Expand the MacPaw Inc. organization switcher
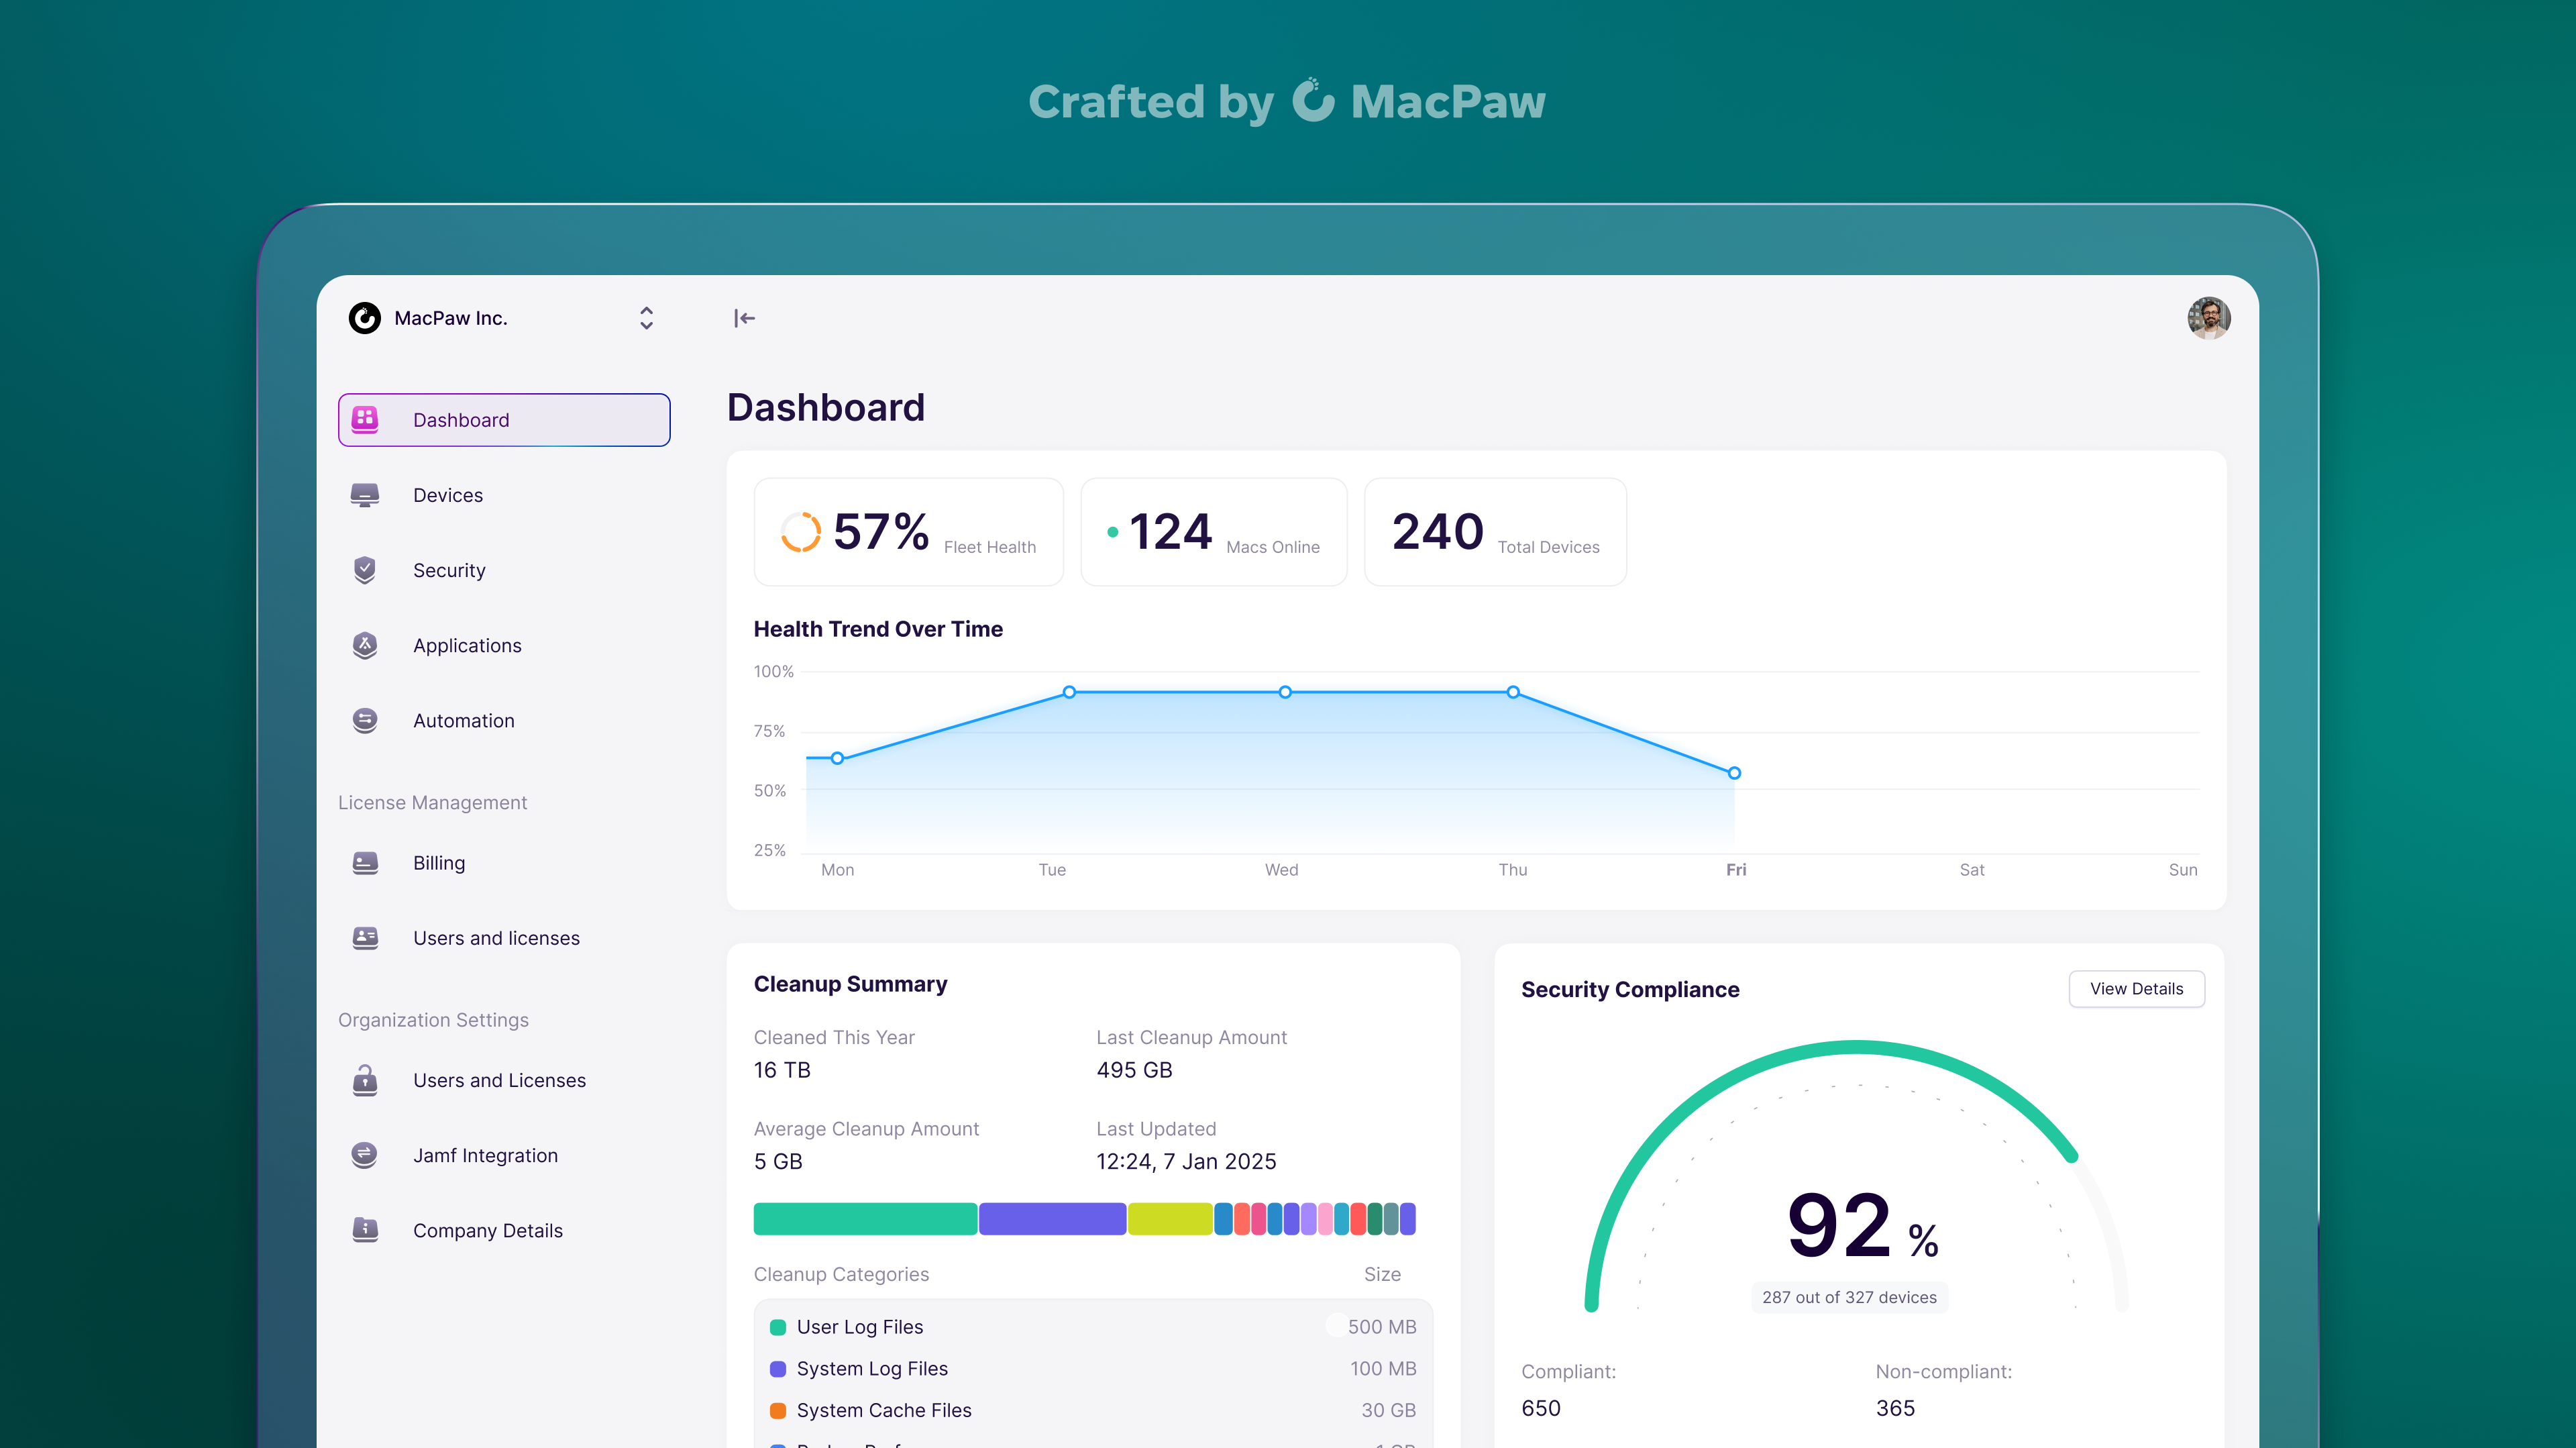 tap(646, 318)
